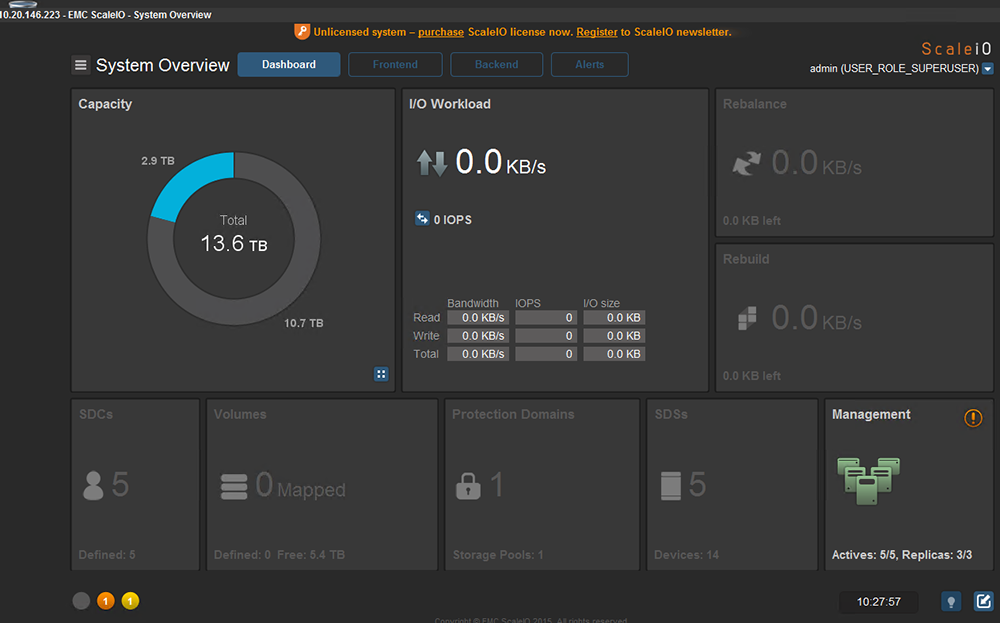Click the Actives: 5/5, Replicas: 3/3 text

pos(902,555)
